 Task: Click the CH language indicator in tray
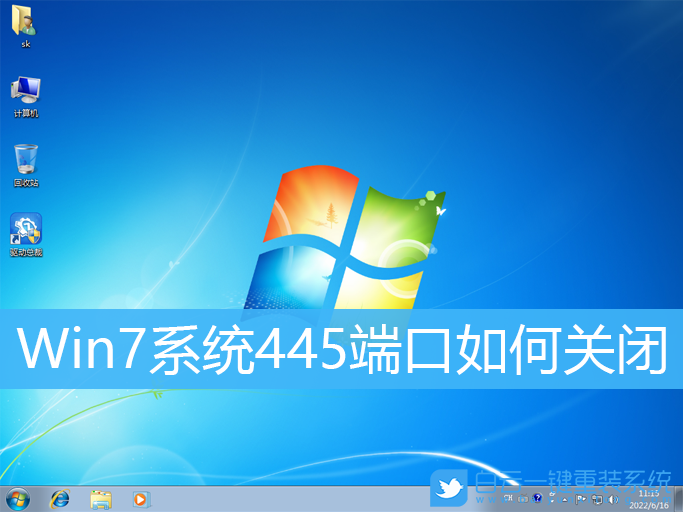click(x=508, y=498)
